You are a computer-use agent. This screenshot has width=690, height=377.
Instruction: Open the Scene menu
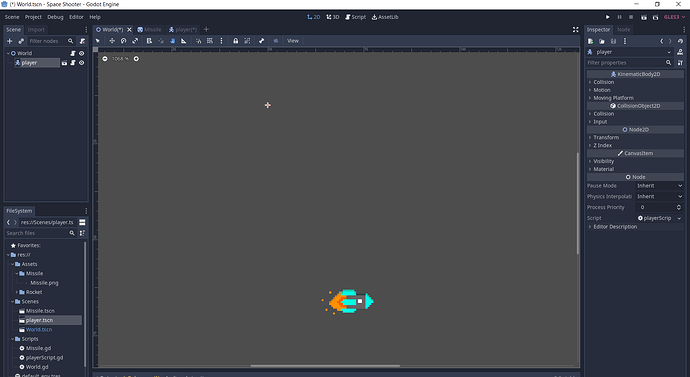12,17
